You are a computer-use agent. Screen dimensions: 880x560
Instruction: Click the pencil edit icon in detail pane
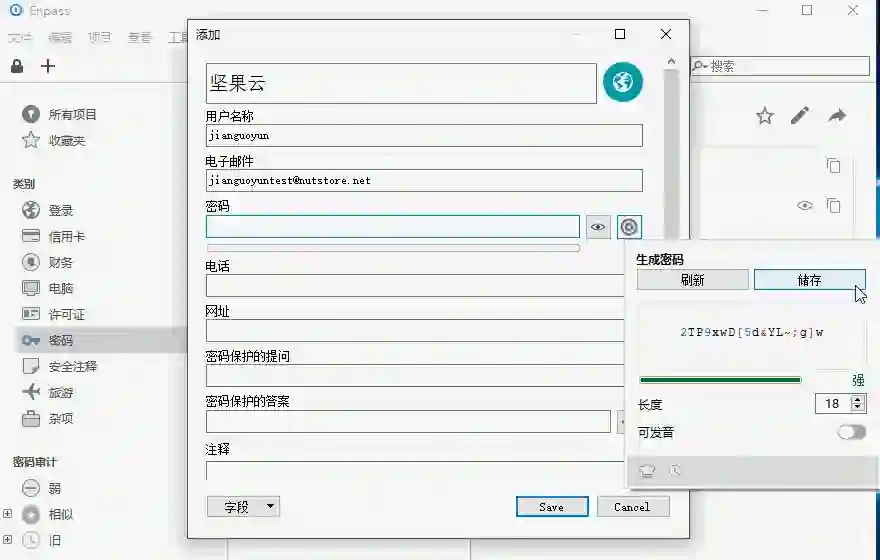[x=800, y=115]
